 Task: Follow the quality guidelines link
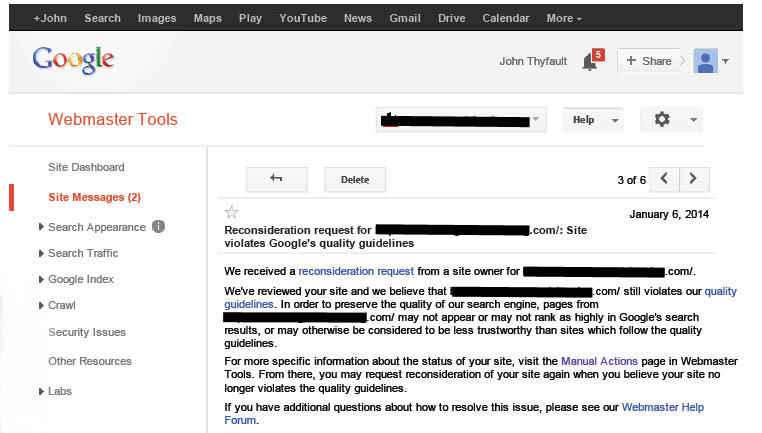coord(721,291)
